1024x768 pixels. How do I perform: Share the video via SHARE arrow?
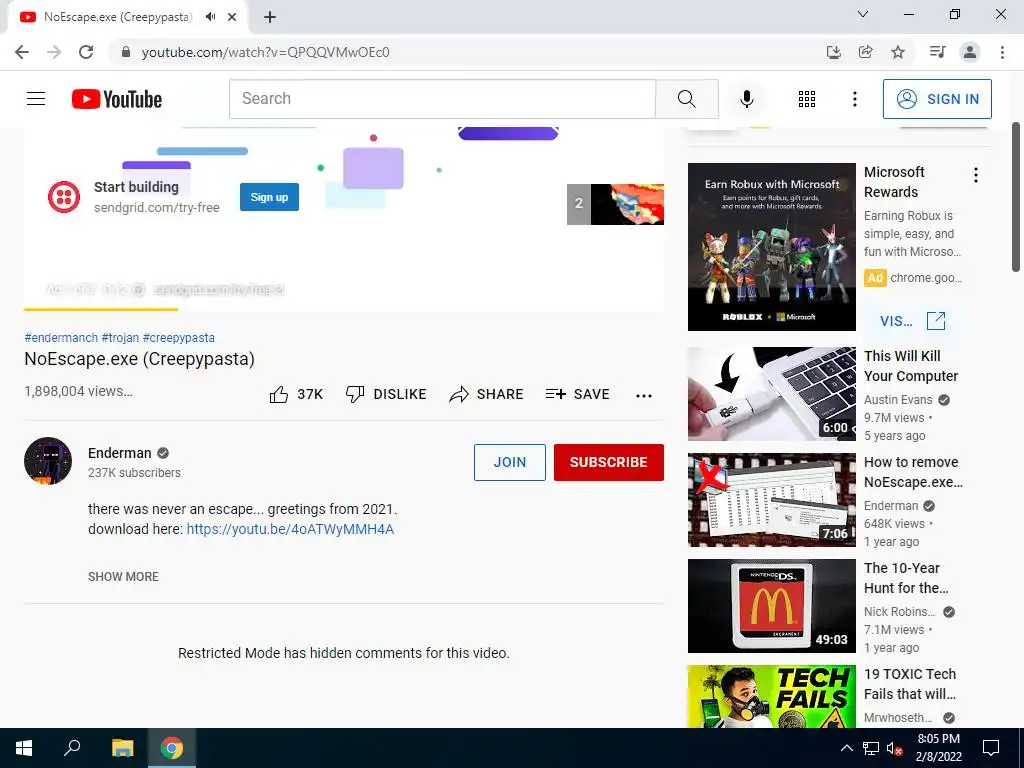487,394
